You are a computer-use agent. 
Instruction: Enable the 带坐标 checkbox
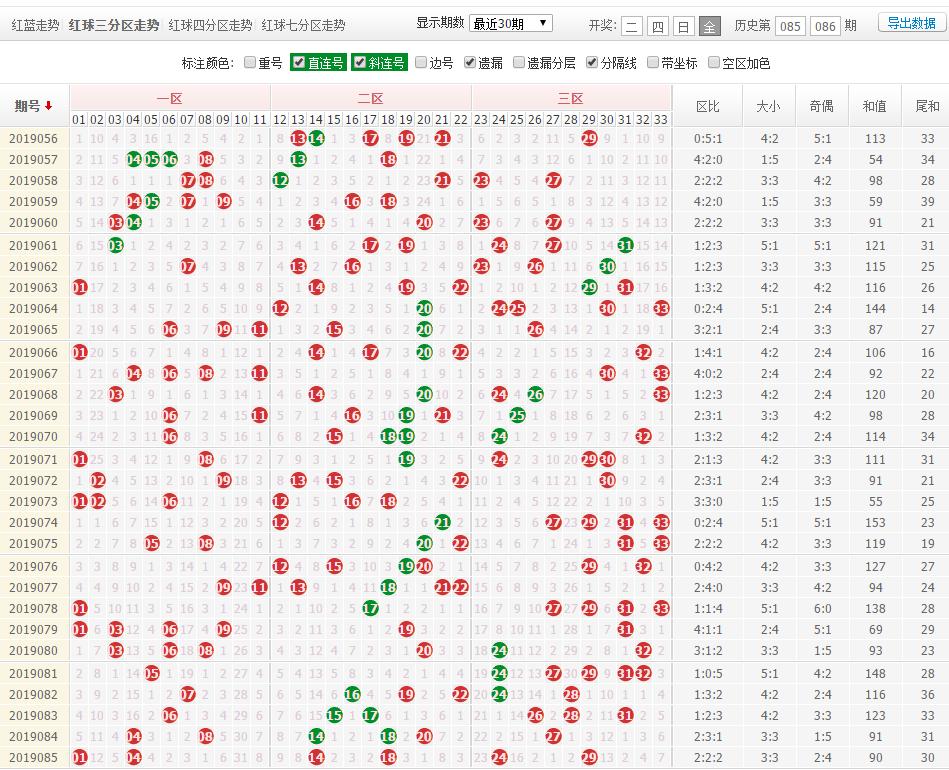(652, 62)
